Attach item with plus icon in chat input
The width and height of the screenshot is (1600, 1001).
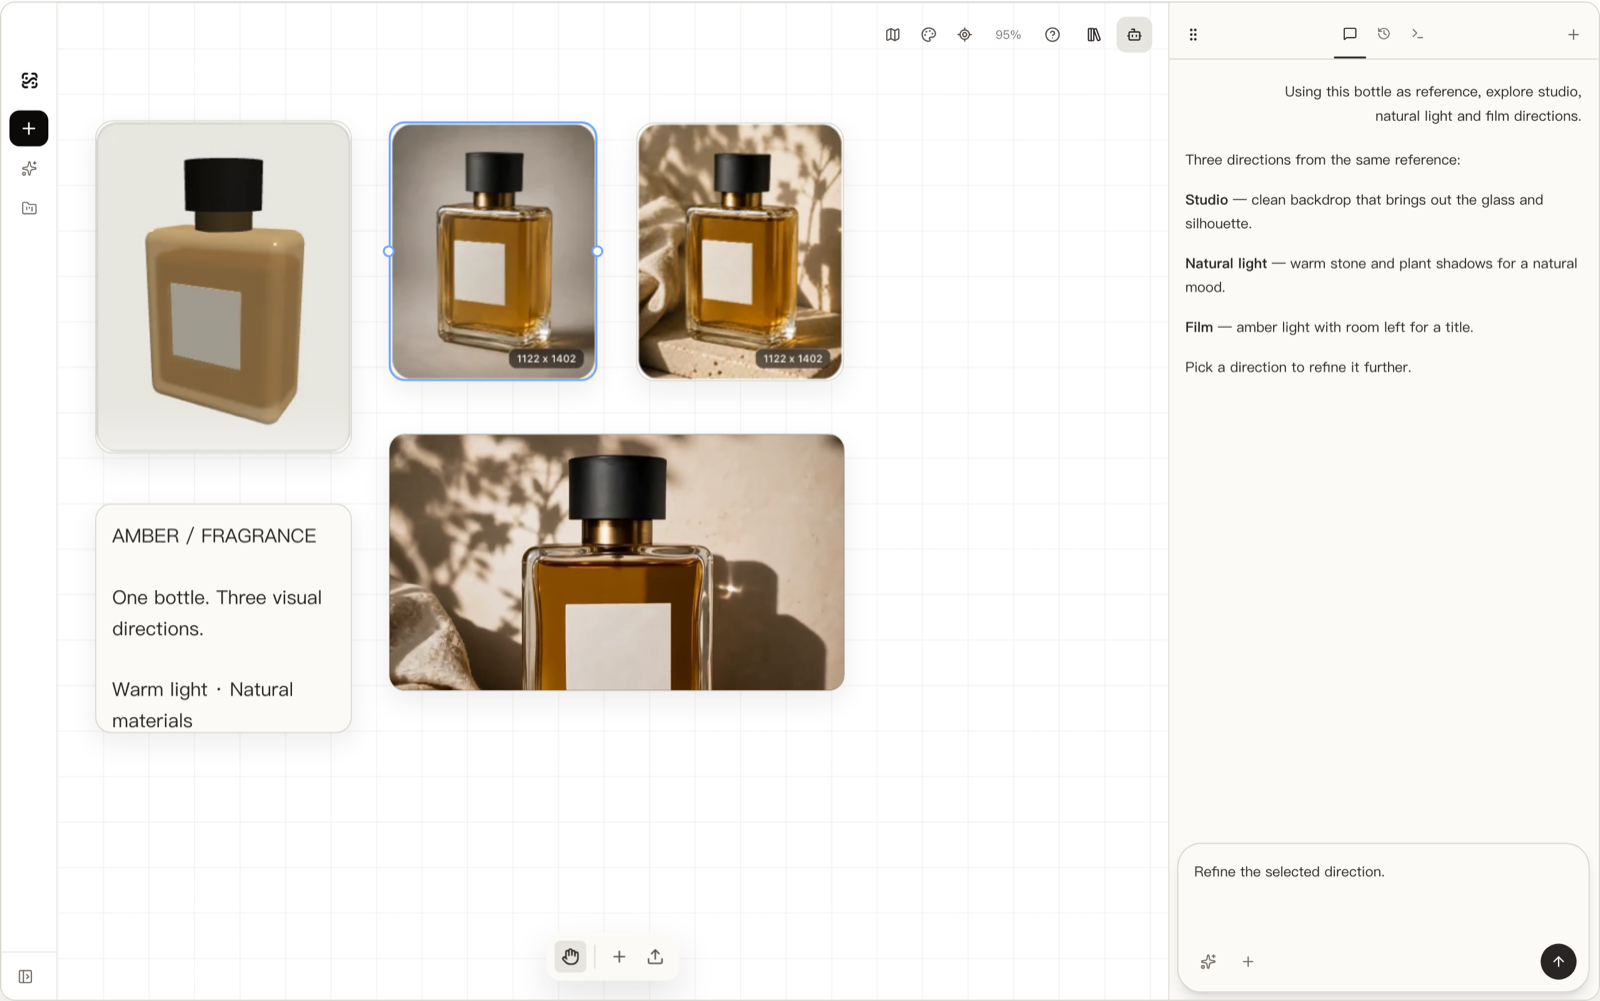1248,962
